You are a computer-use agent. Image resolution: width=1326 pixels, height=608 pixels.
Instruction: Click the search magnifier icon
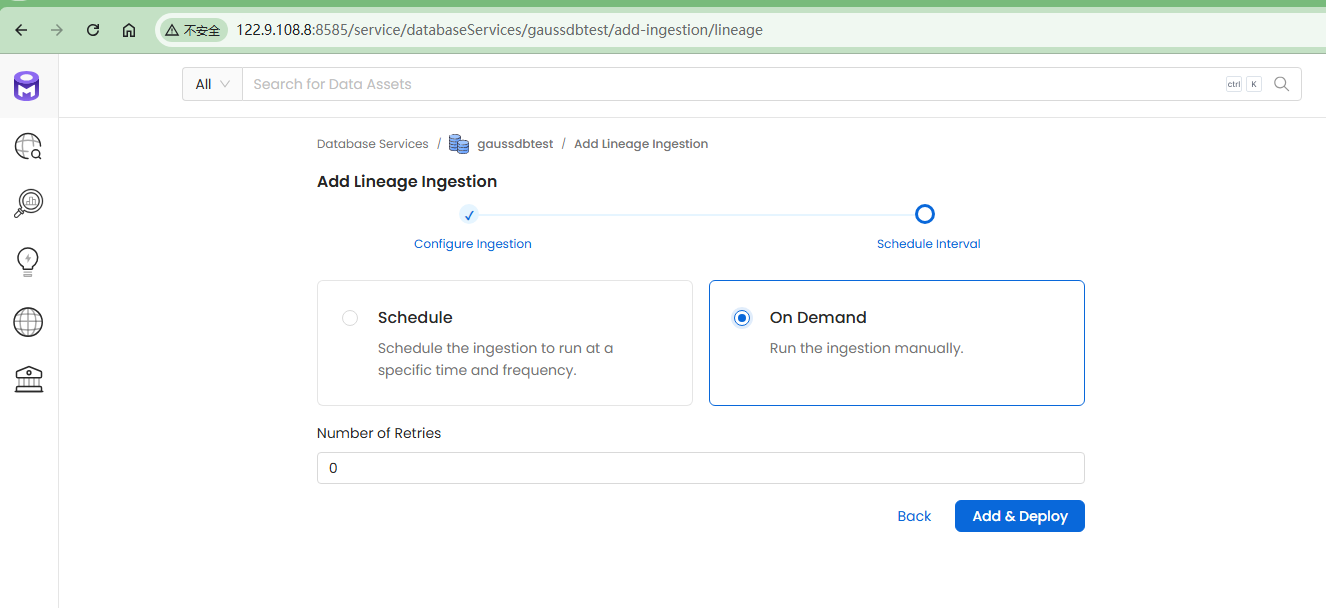pyautogui.click(x=1282, y=84)
